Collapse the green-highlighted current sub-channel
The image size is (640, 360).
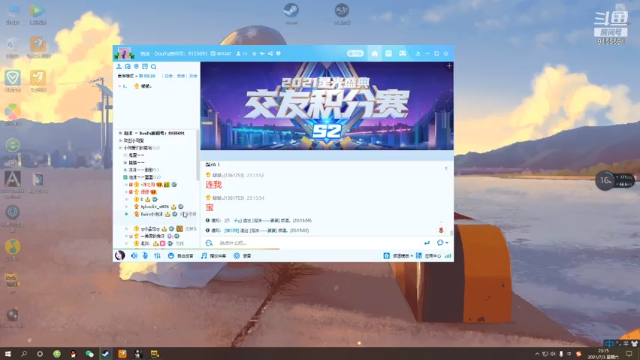pyautogui.click(x=125, y=177)
